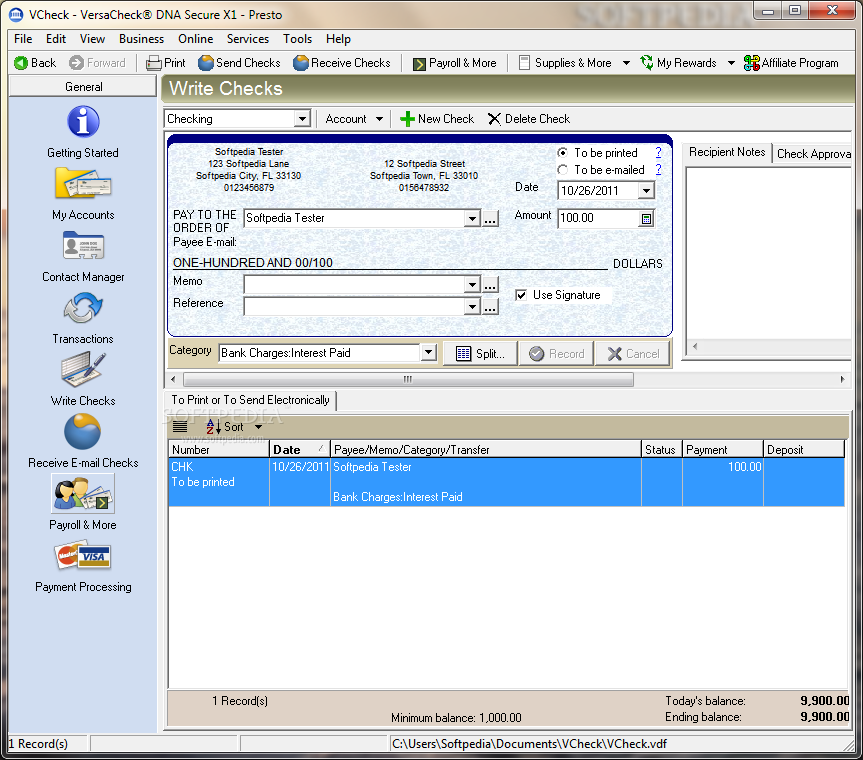Select the To be e-mailed radio button
The height and width of the screenshot is (760, 863).
tap(562, 170)
